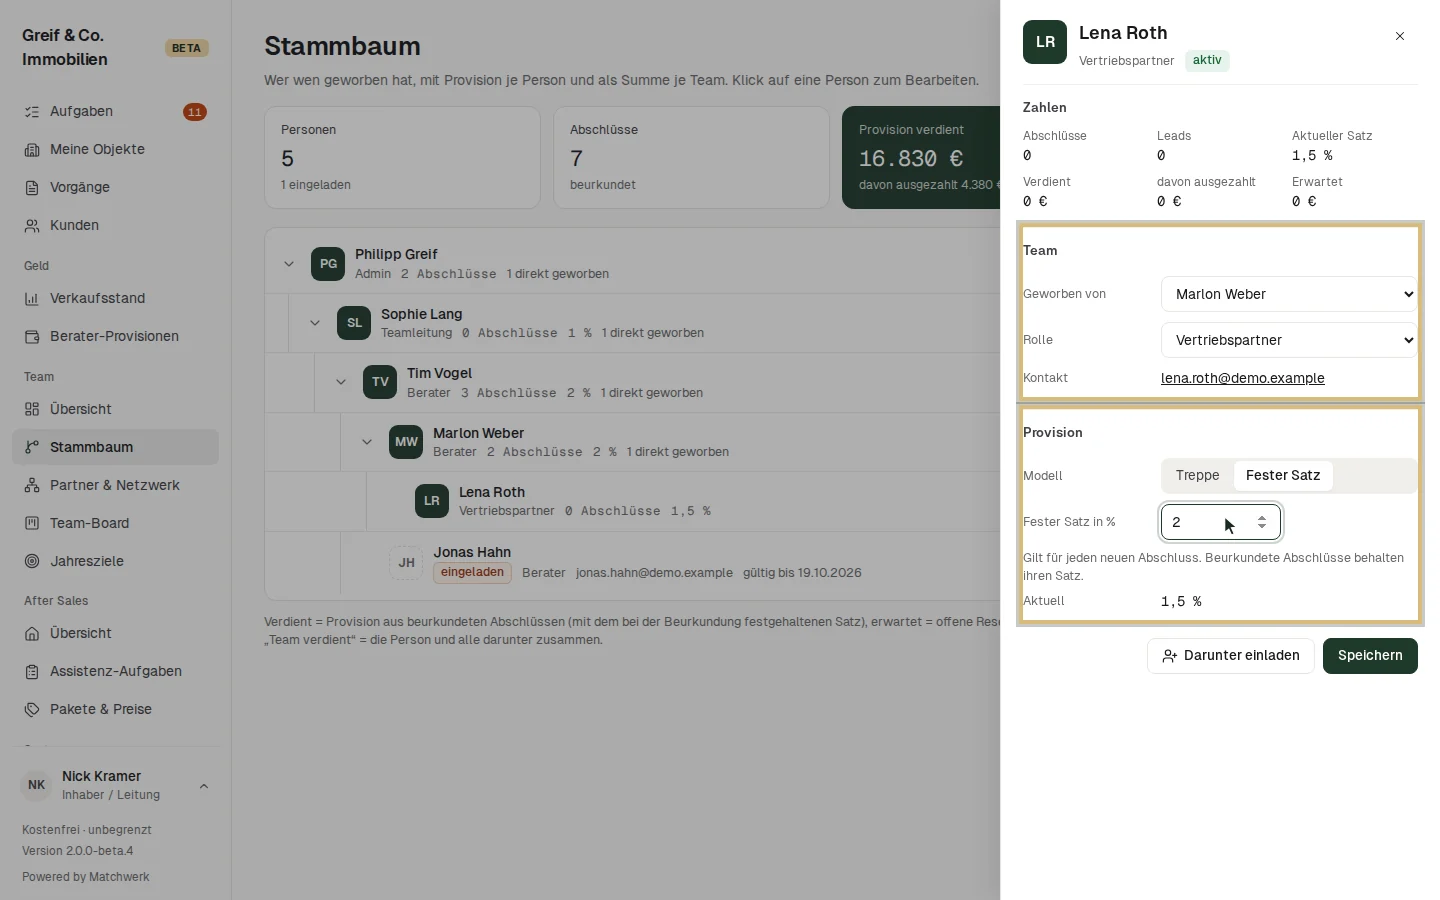Click the Berater-Provisionen wallet icon
Viewport: 1440px width, 900px height.
[x=32, y=336]
